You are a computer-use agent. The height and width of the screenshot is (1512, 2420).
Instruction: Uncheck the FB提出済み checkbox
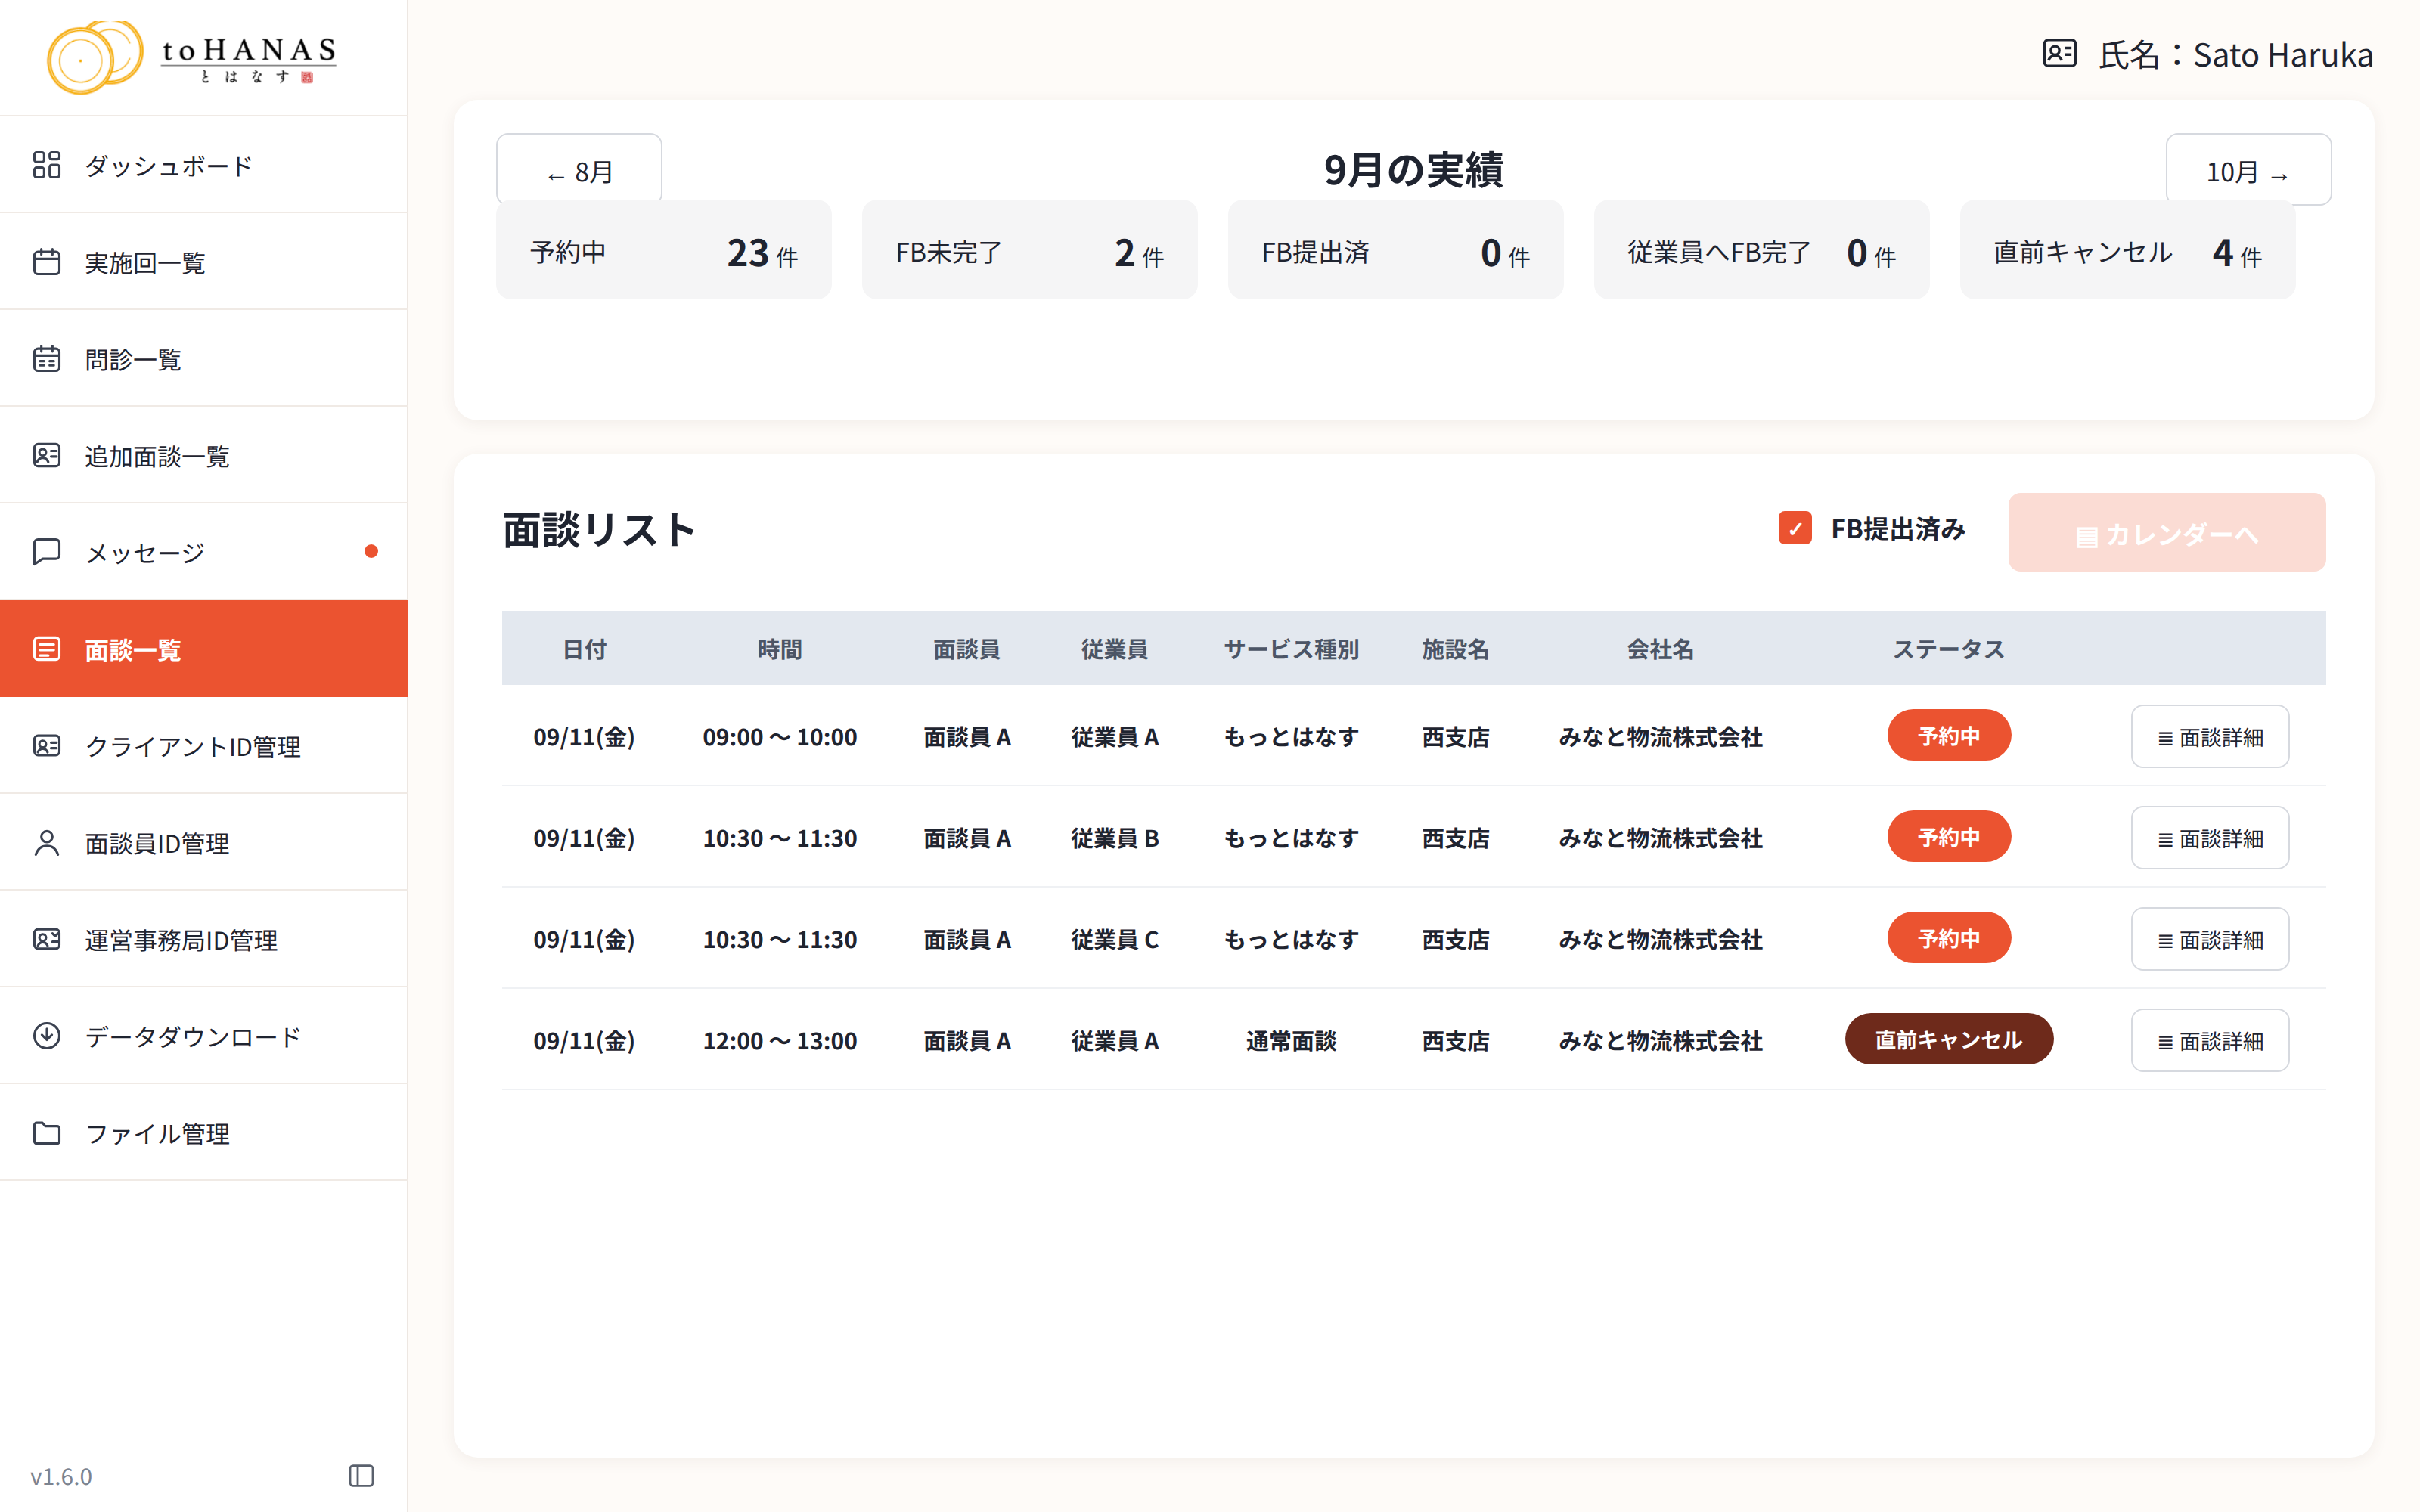point(1795,528)
